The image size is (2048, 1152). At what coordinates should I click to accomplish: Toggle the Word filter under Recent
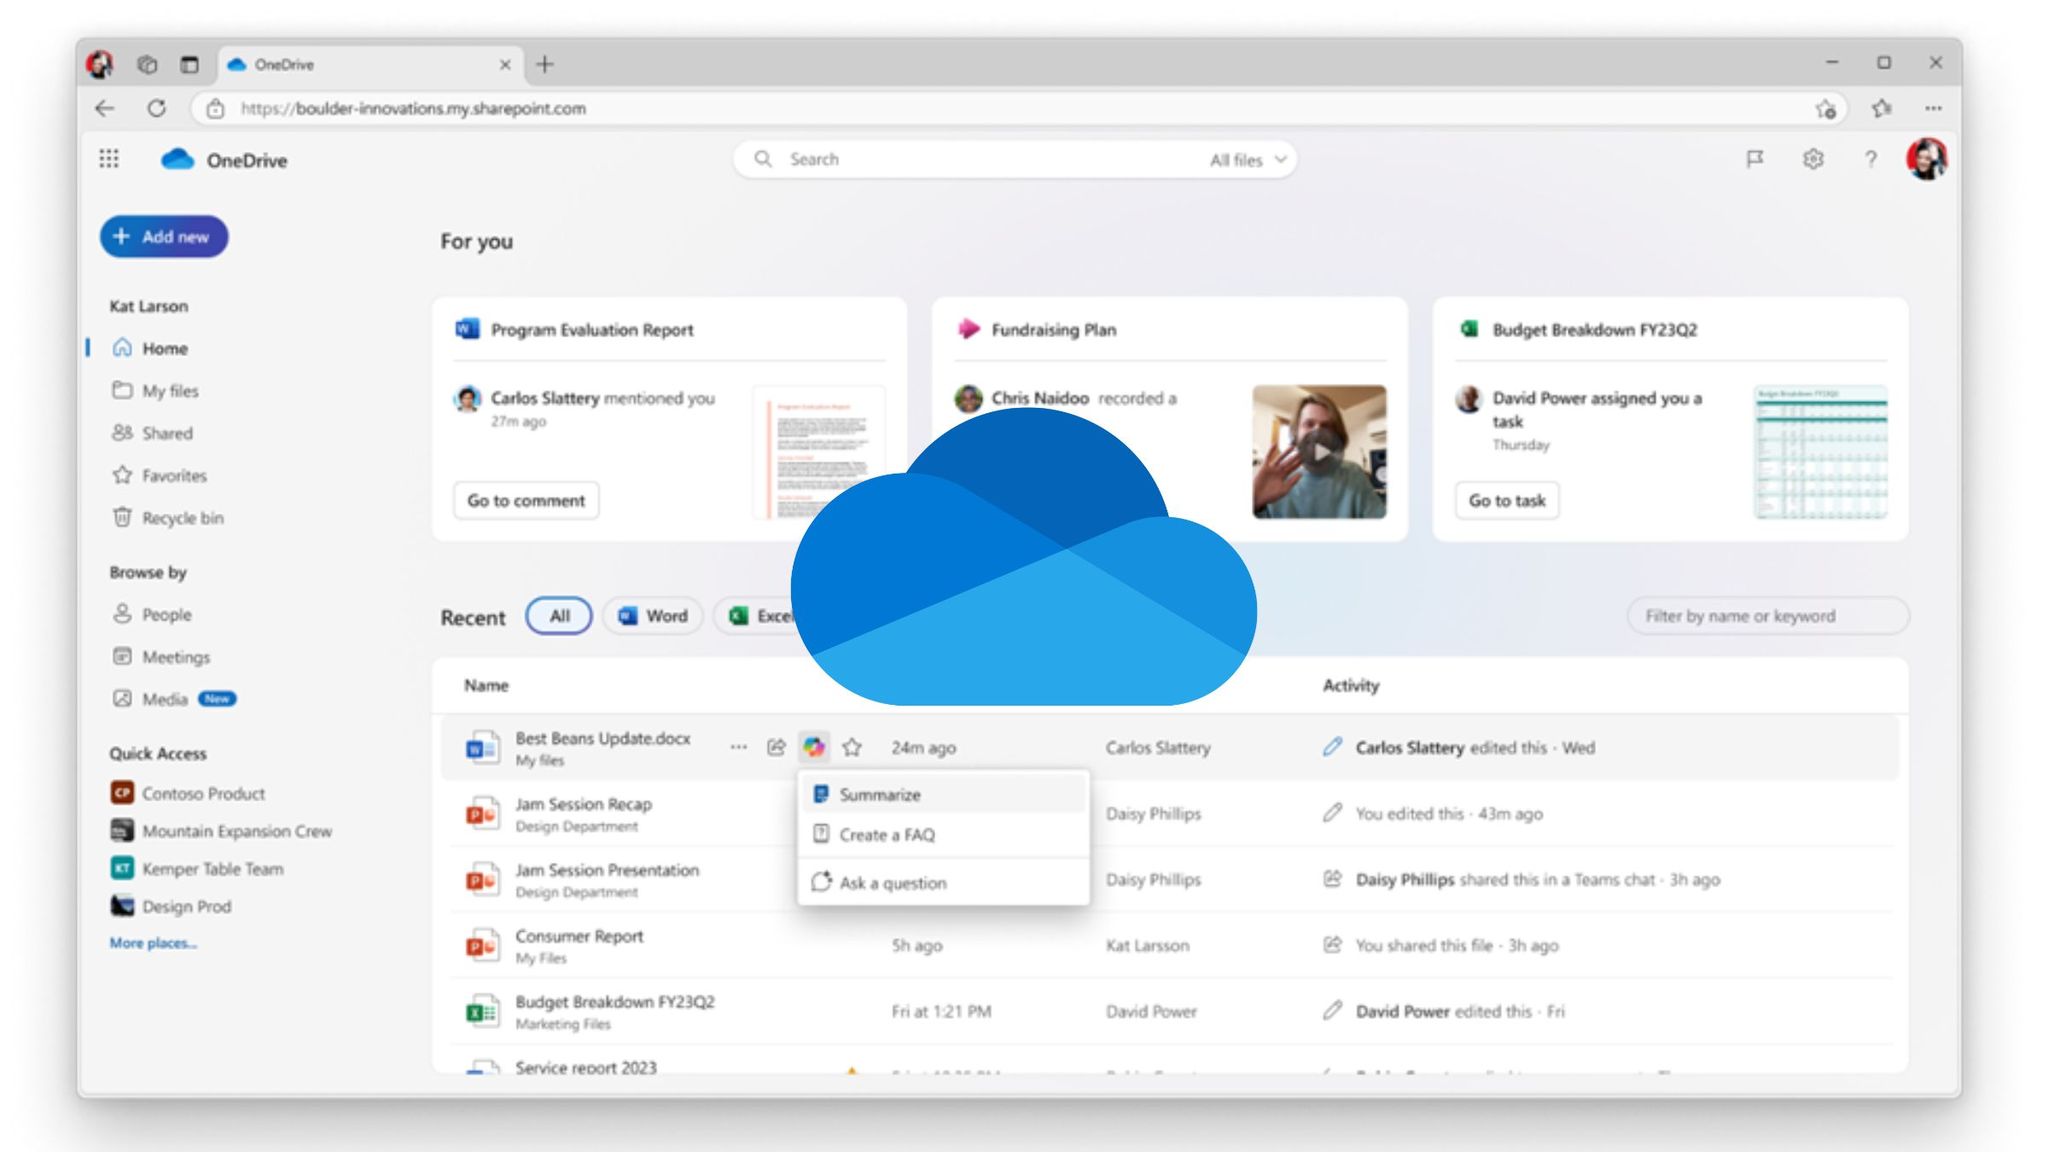652,616
